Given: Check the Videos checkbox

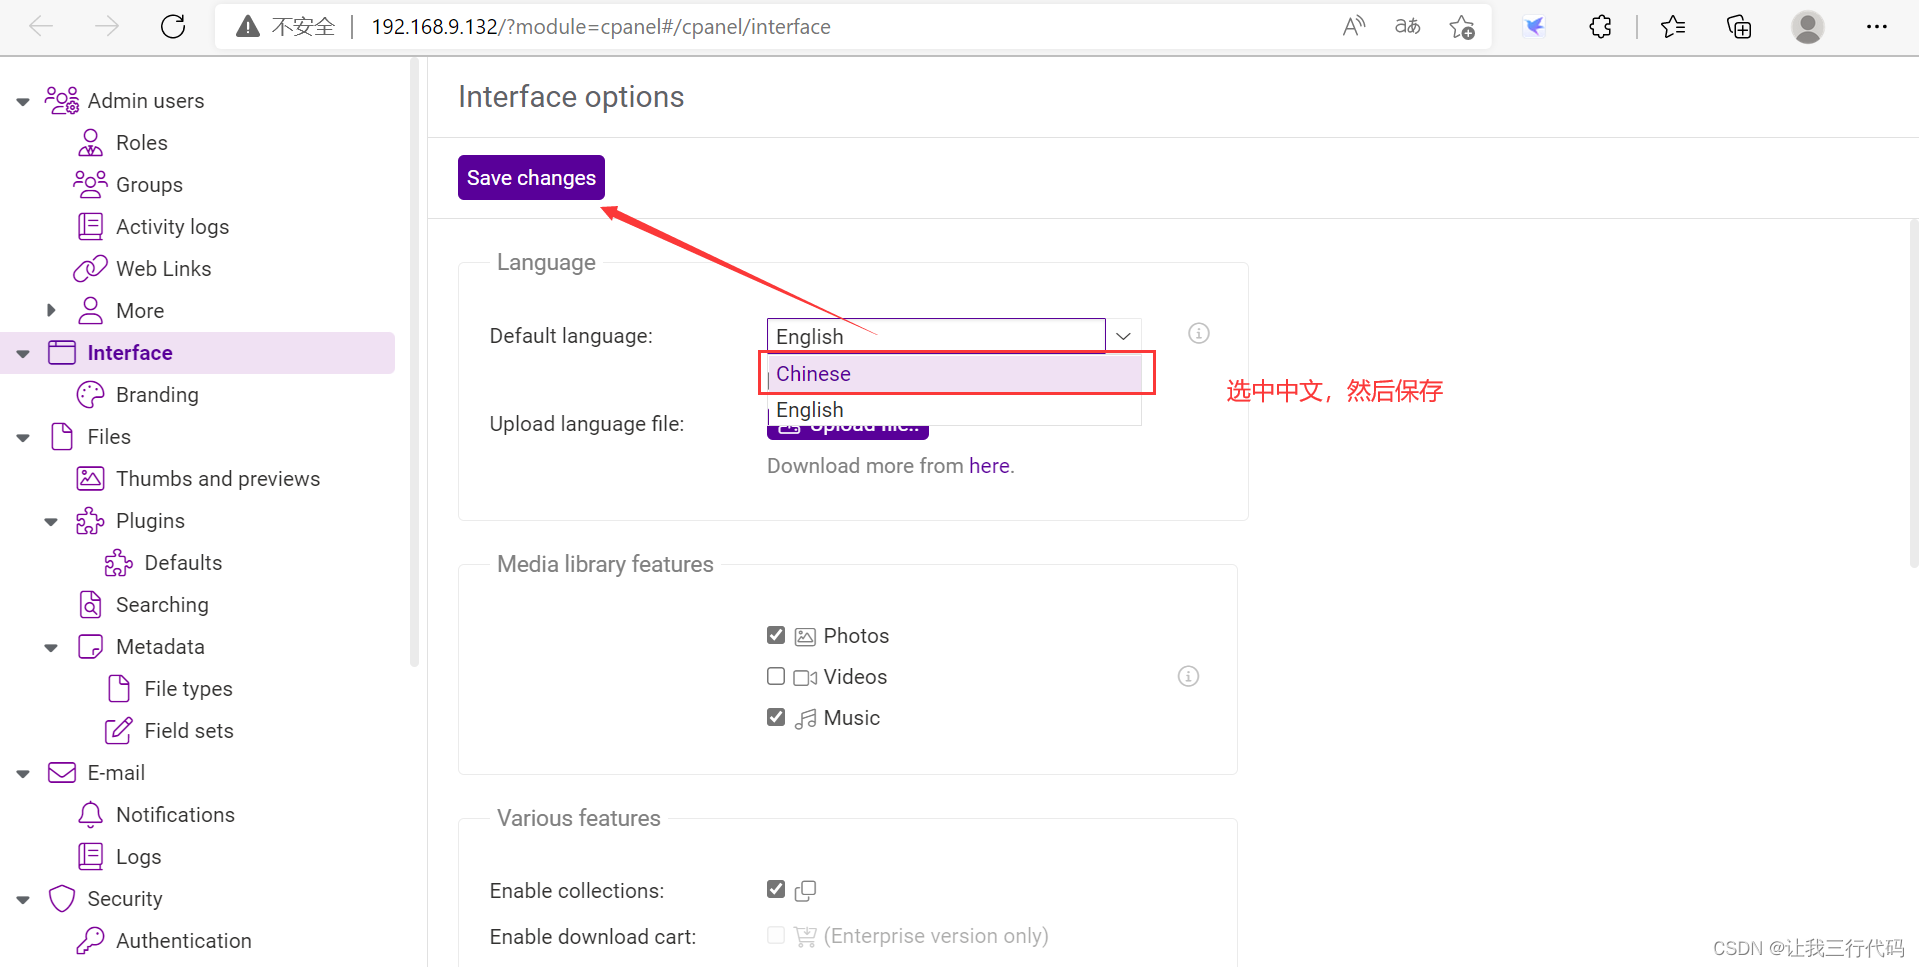Looking at the screenshot, I should point(776,676).
